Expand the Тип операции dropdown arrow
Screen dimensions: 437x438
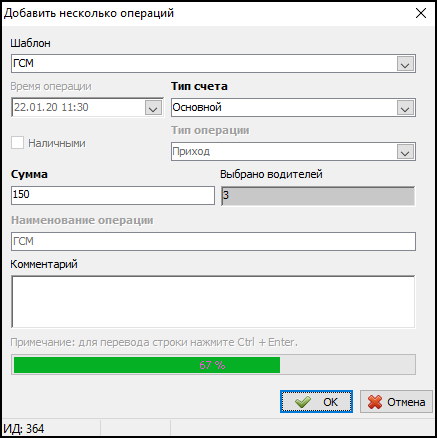click(x=405, y=152)
